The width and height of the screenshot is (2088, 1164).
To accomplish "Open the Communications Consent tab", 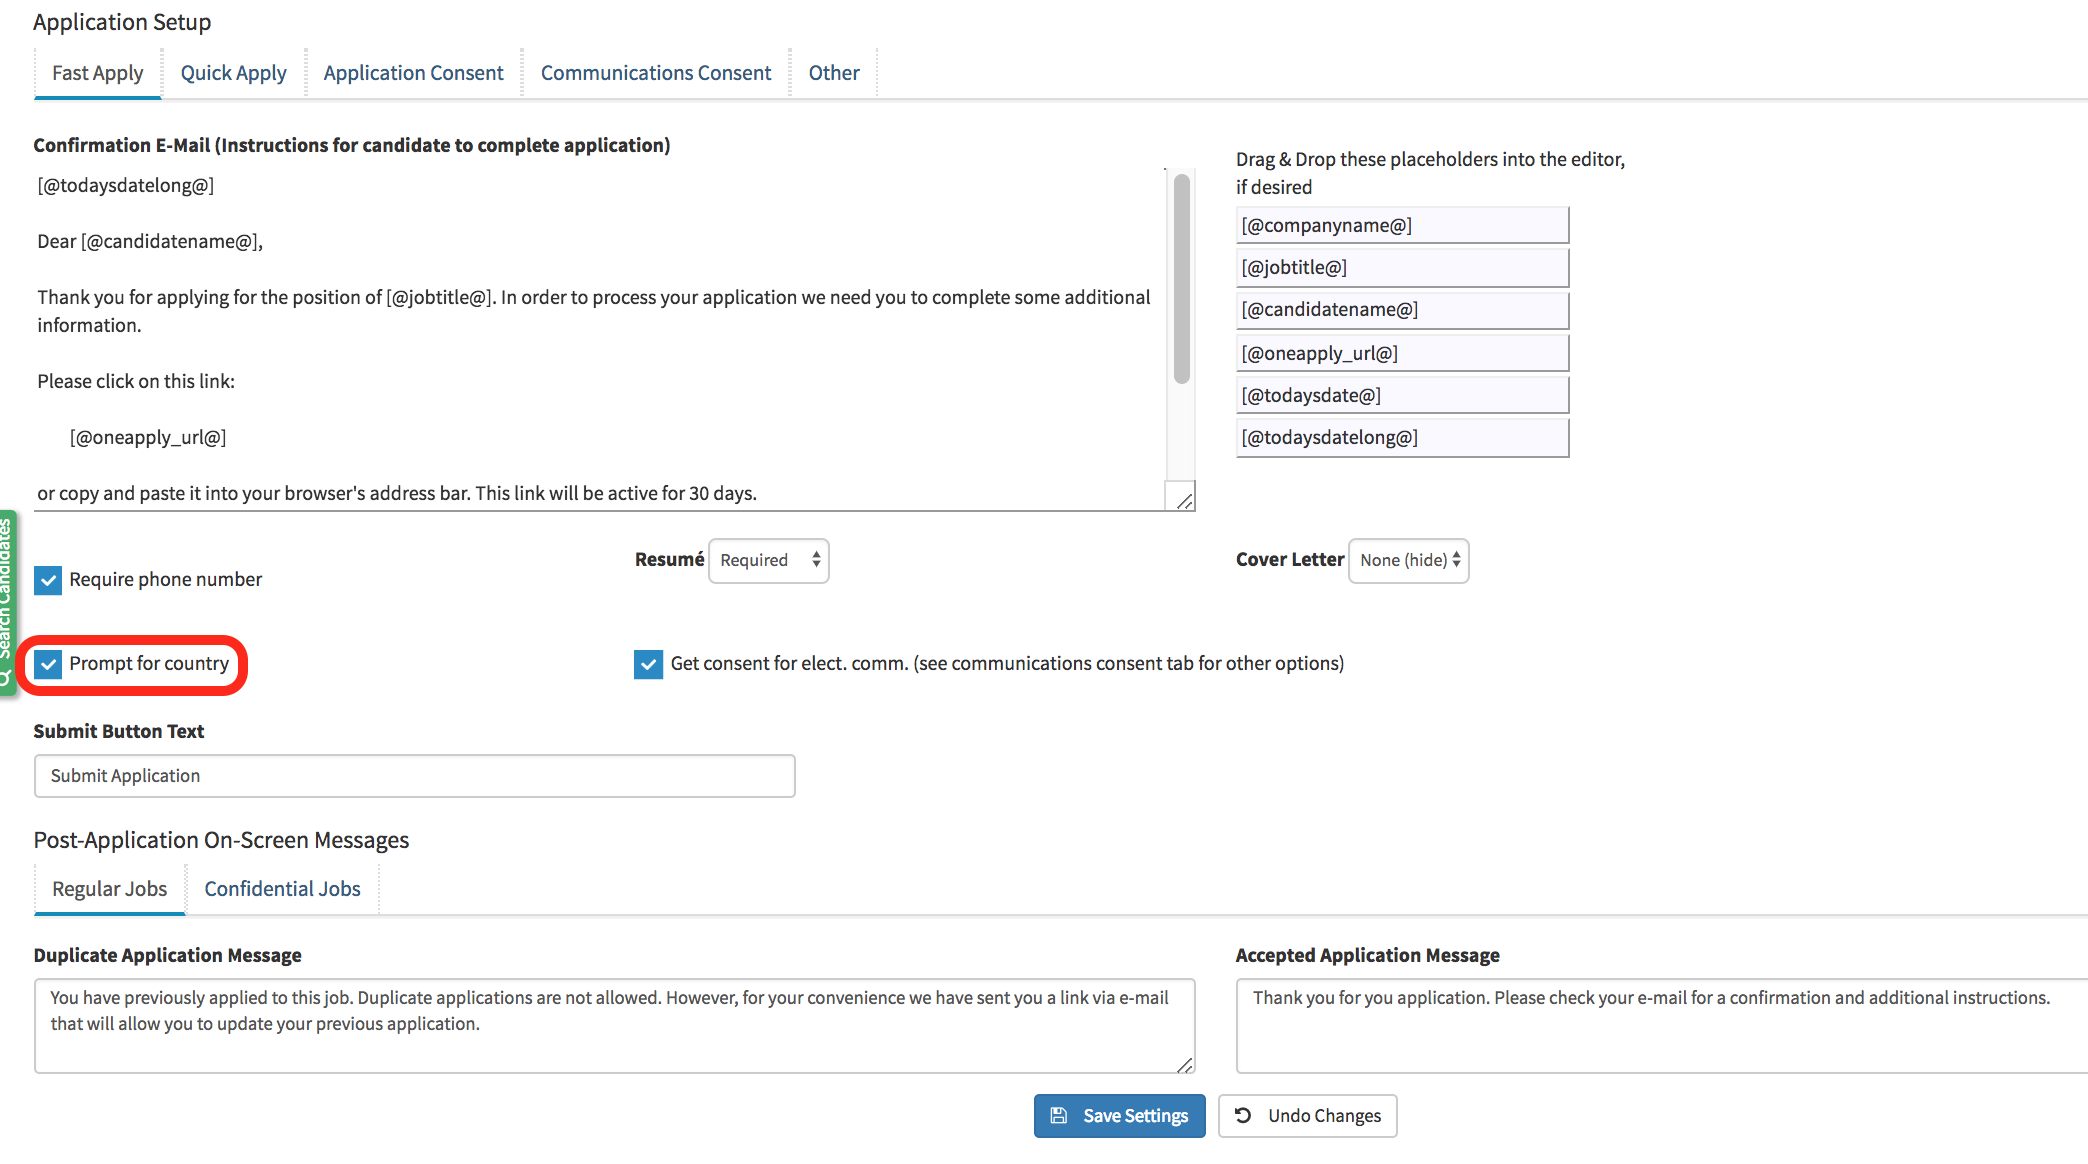I will point(655,73).
